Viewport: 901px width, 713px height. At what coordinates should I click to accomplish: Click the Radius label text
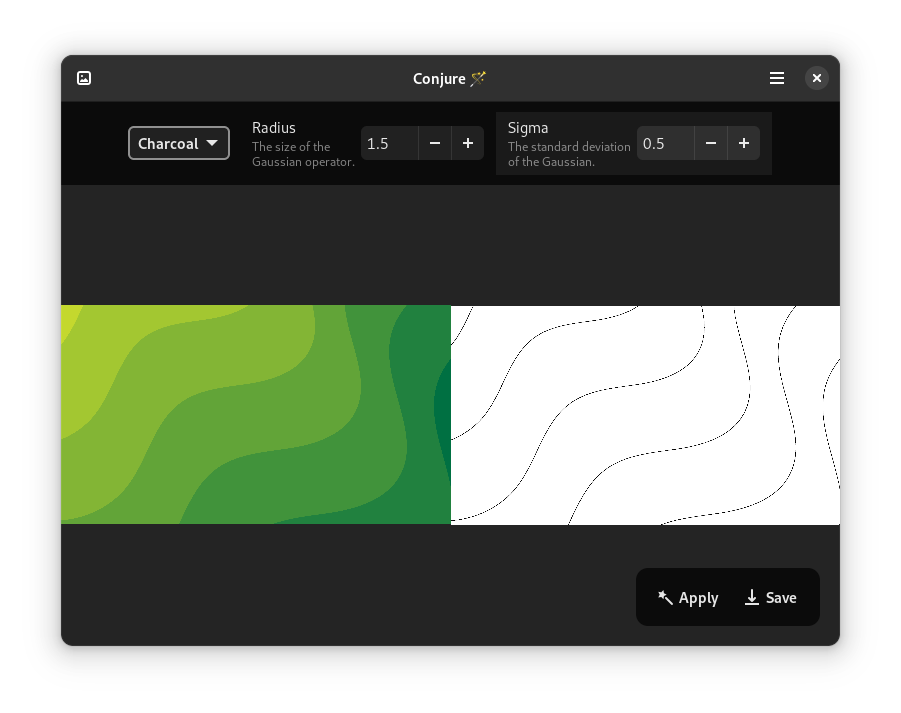coord(274,128)
